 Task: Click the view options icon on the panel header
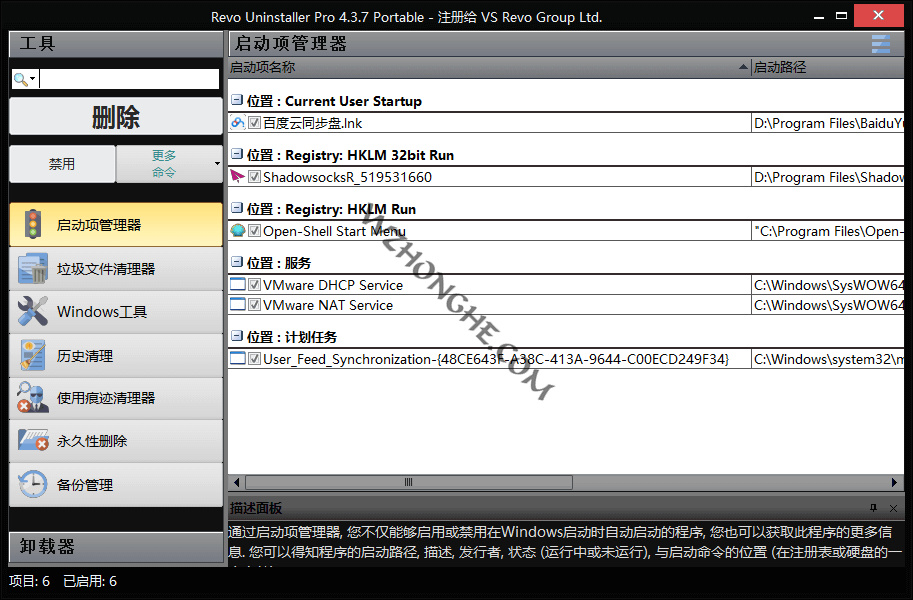[x=880, y=44]
